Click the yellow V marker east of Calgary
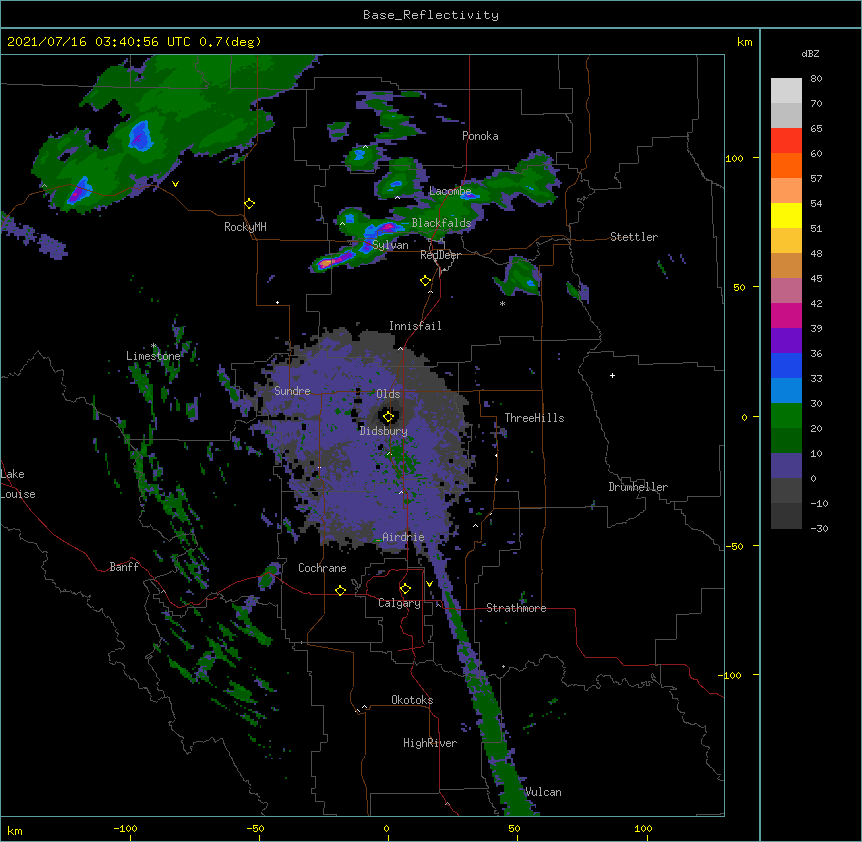The image size is (862, 842). 429,584
